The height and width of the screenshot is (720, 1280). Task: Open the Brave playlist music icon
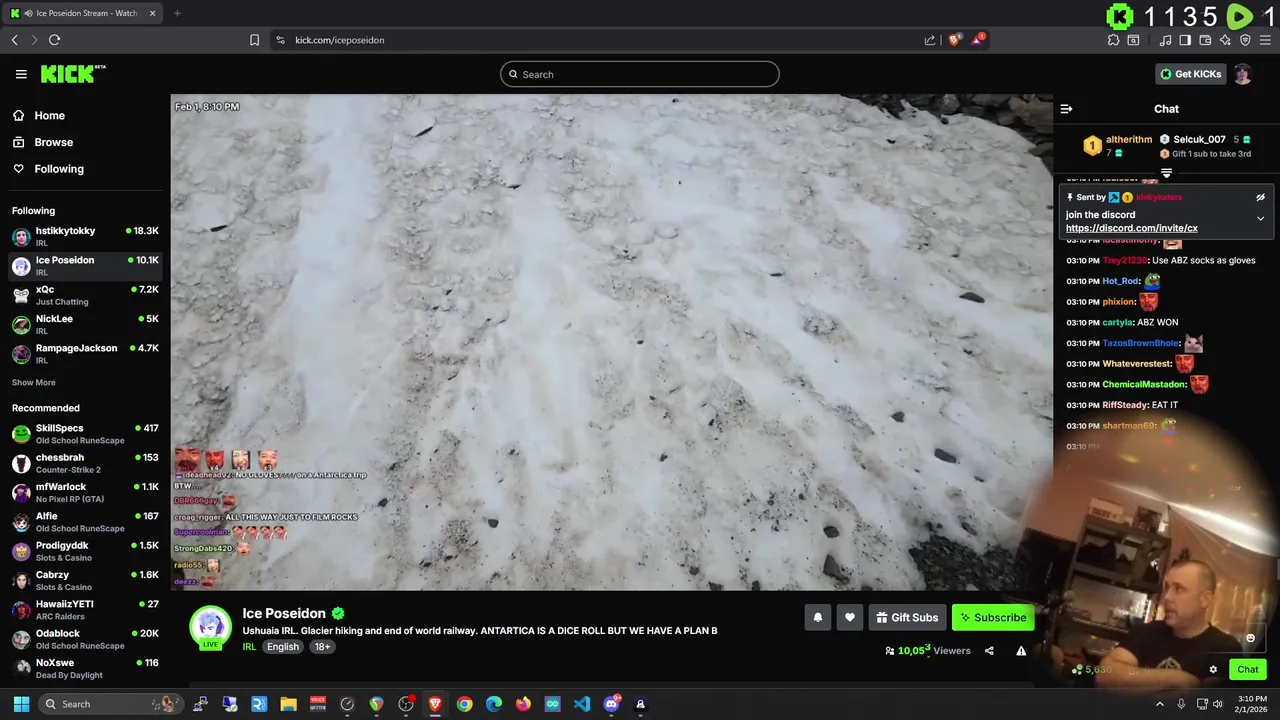coord(1165,40)
